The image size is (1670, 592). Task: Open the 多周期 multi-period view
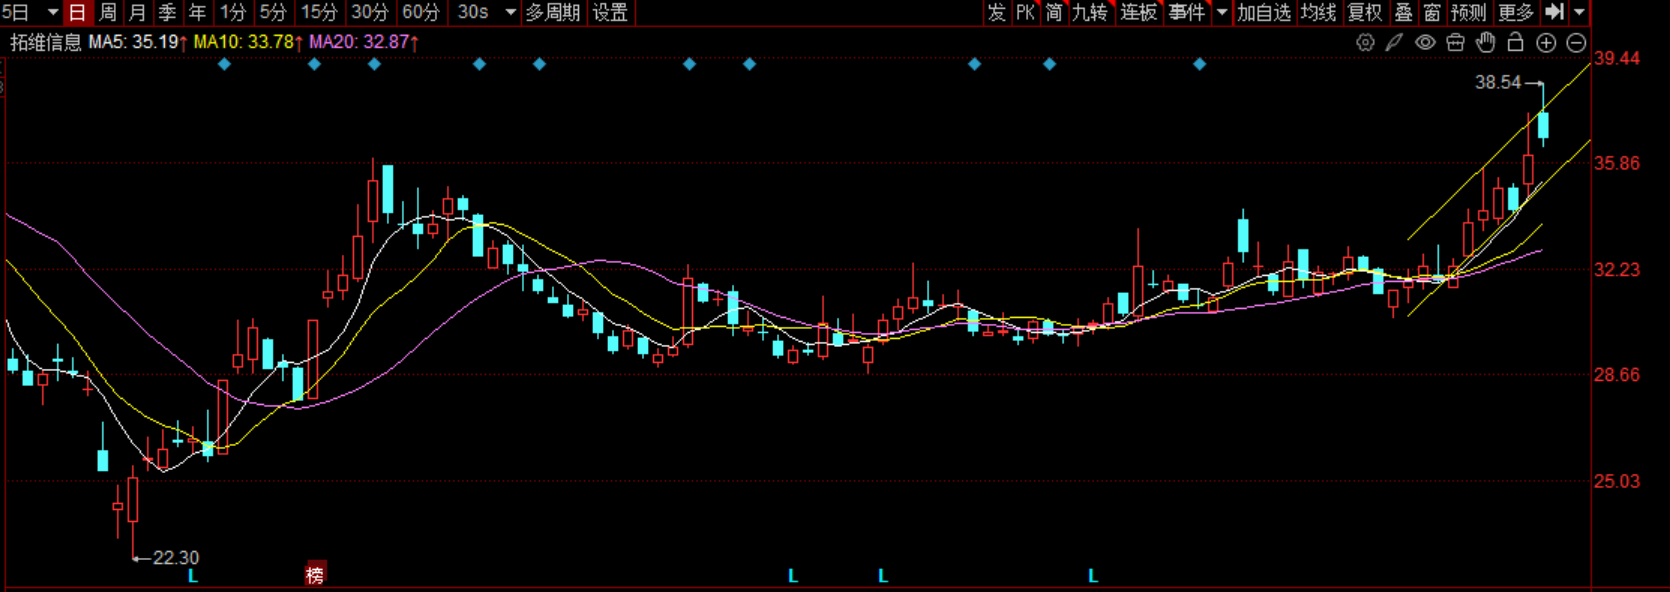coord(553,12)
